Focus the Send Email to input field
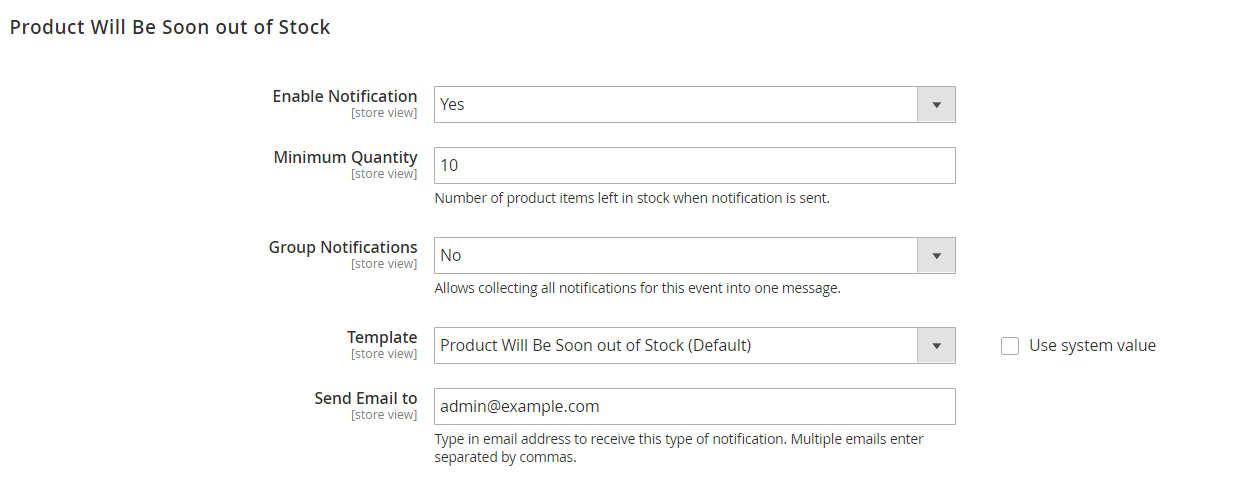The image size is (1258, 478). tap(694, 406)
